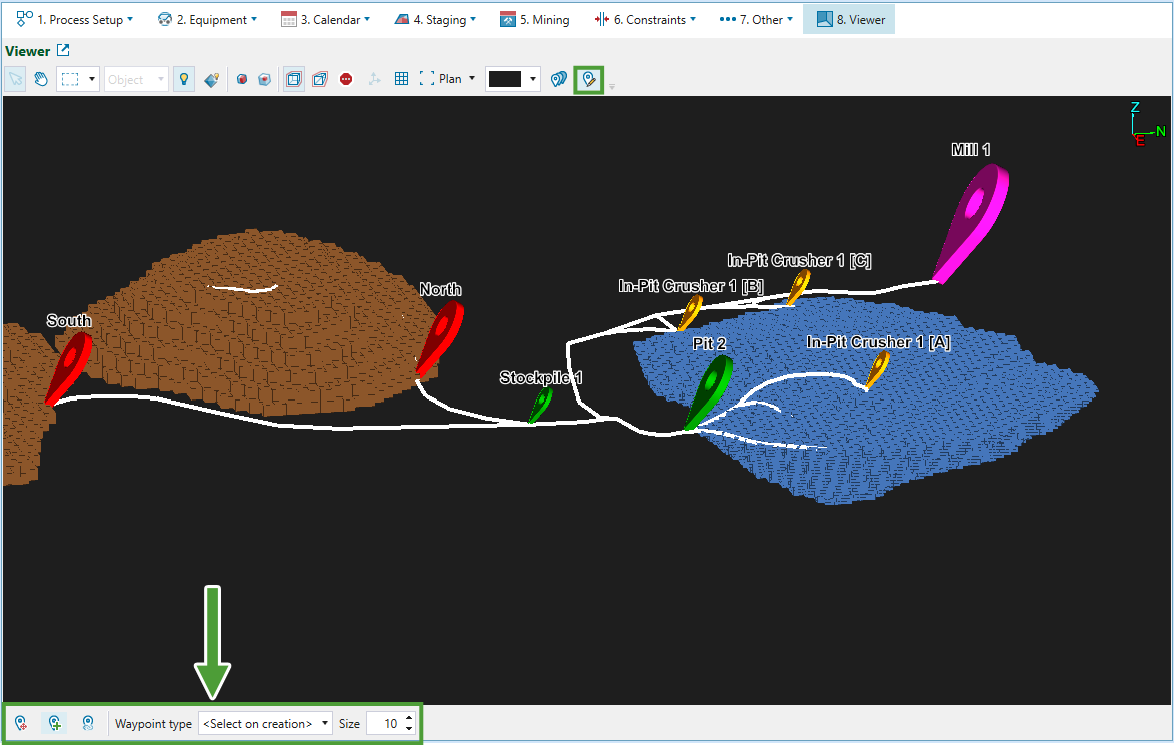Viewport: 1176px width, 745px height.
Task: Click the red stop-sign icon in toolbar
Action: pyautogui.click(x=346, y=79)
